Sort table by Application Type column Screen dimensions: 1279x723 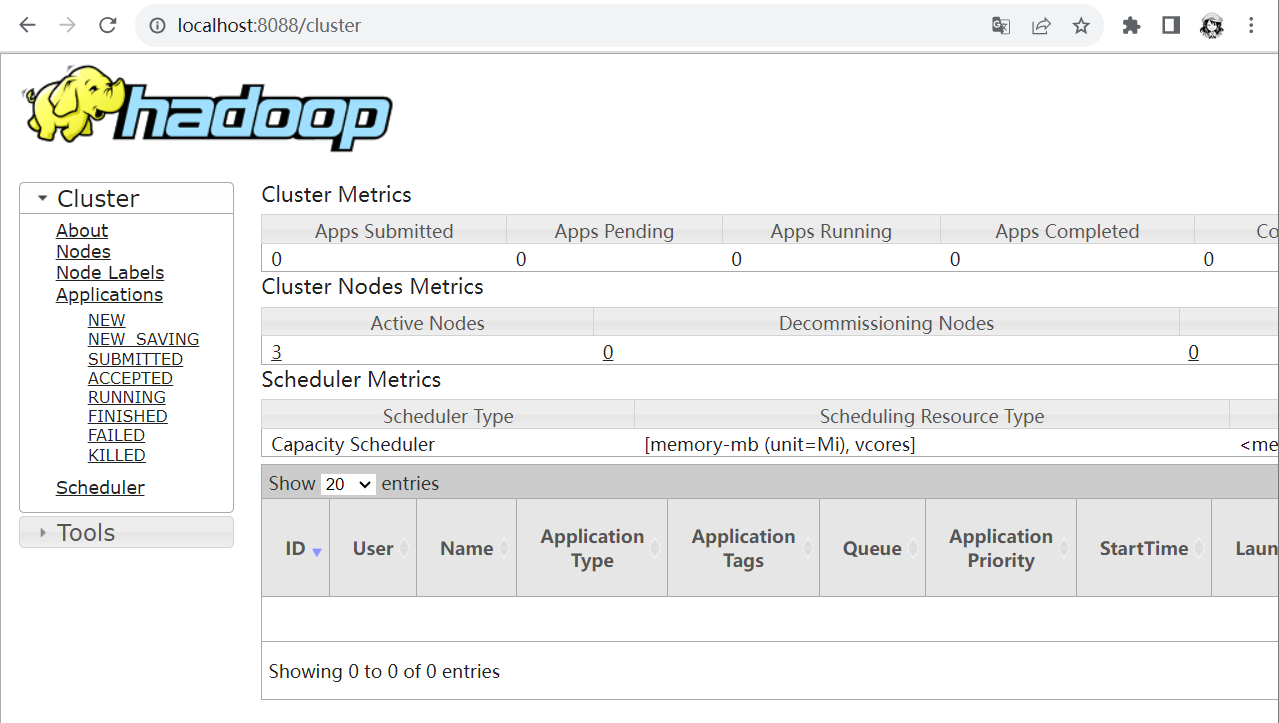(x=592, y=548)
